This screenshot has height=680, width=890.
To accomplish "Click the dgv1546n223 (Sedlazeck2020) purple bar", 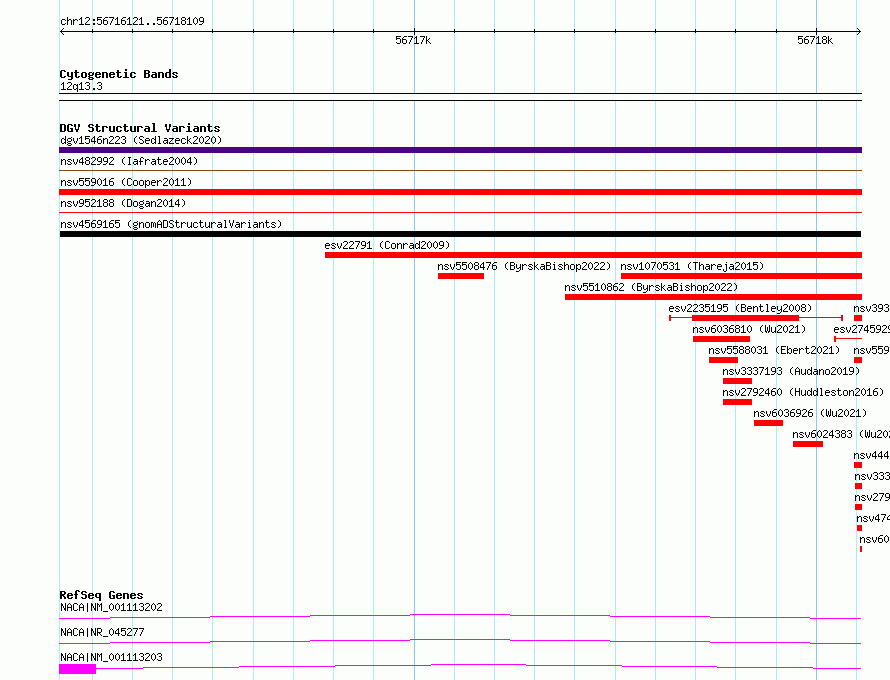I will point(460,150).
